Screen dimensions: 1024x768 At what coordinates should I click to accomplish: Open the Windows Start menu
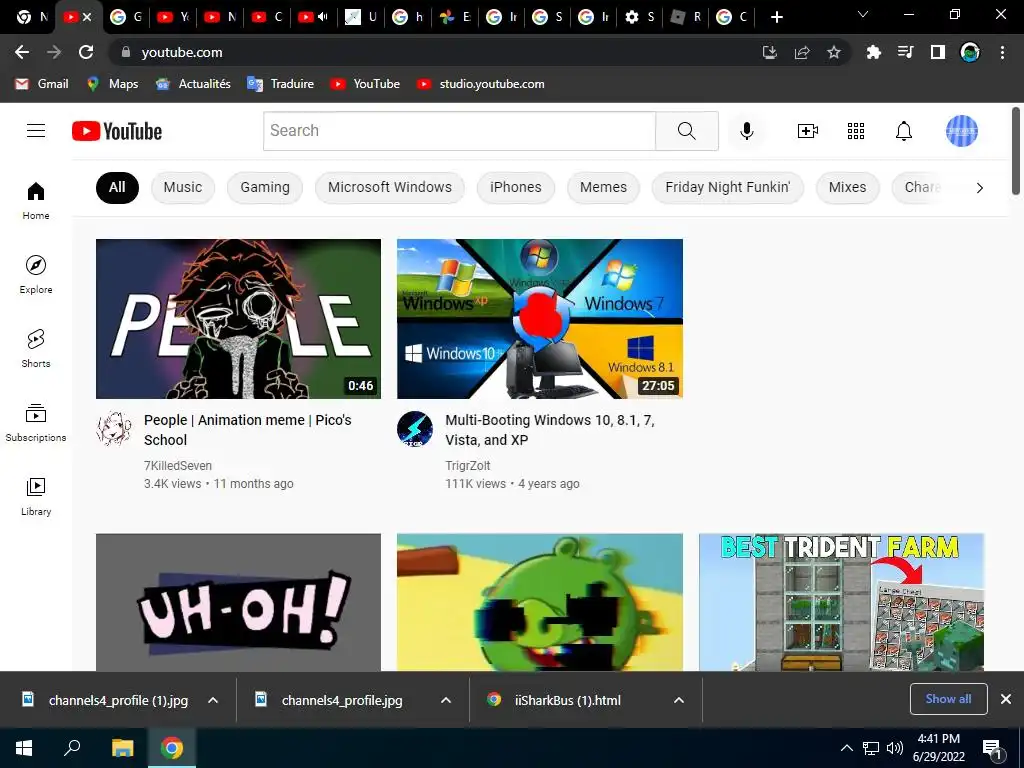point(24,748)
